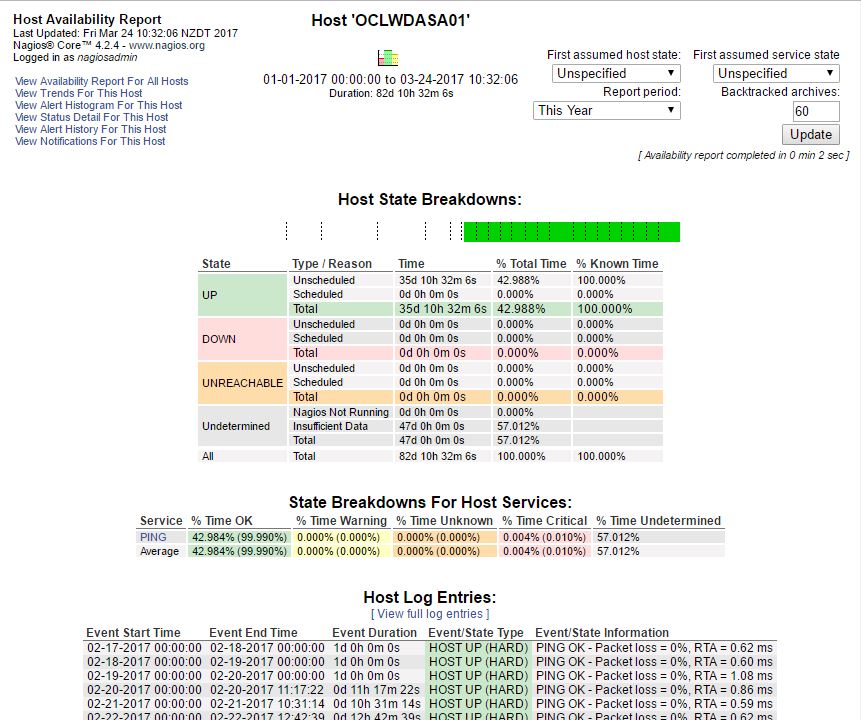Focus the Backtracked archives input field
This screenshot has width=861, height=720.
pos(815,112)
